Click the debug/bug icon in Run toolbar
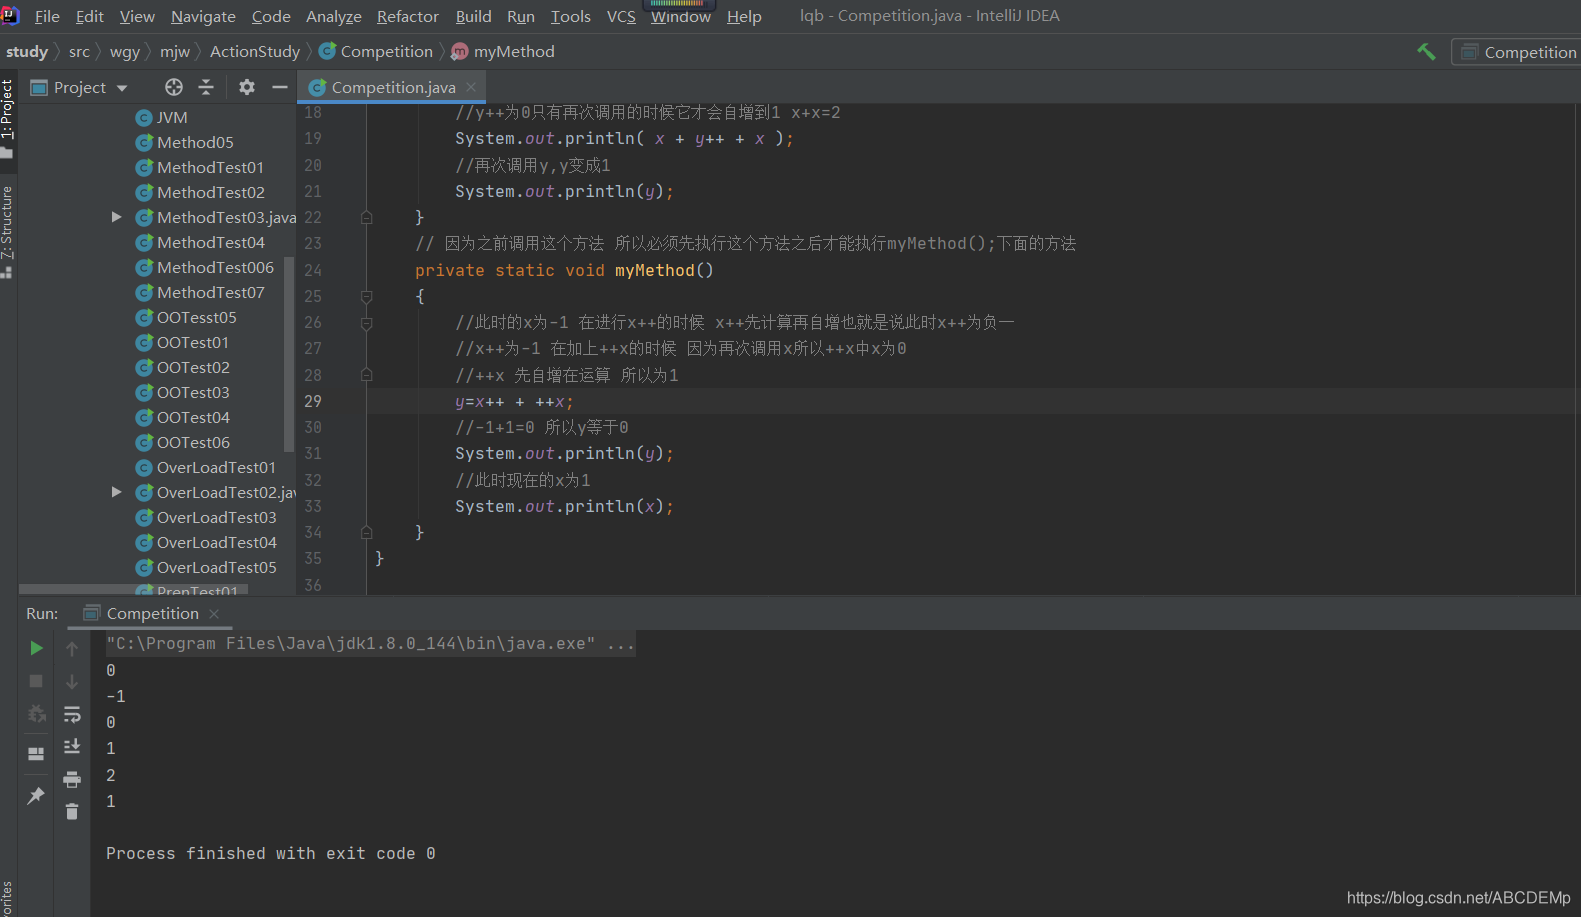1581x917 pixels. point(36,714)
